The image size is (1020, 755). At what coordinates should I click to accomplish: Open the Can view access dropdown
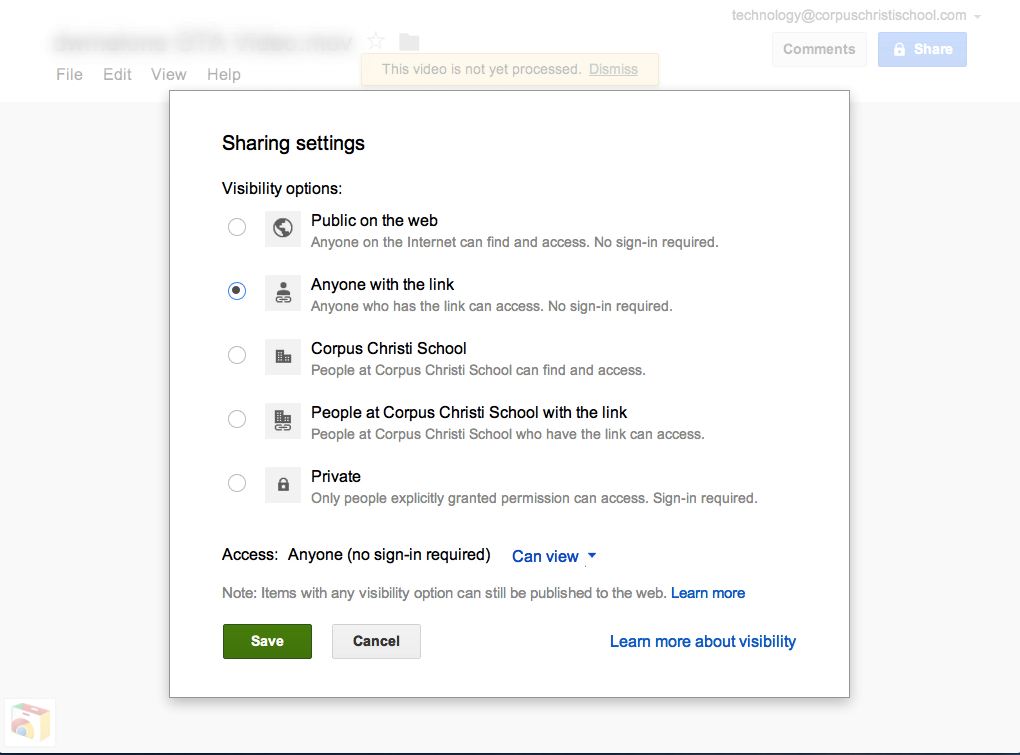(x=554, y=556)
